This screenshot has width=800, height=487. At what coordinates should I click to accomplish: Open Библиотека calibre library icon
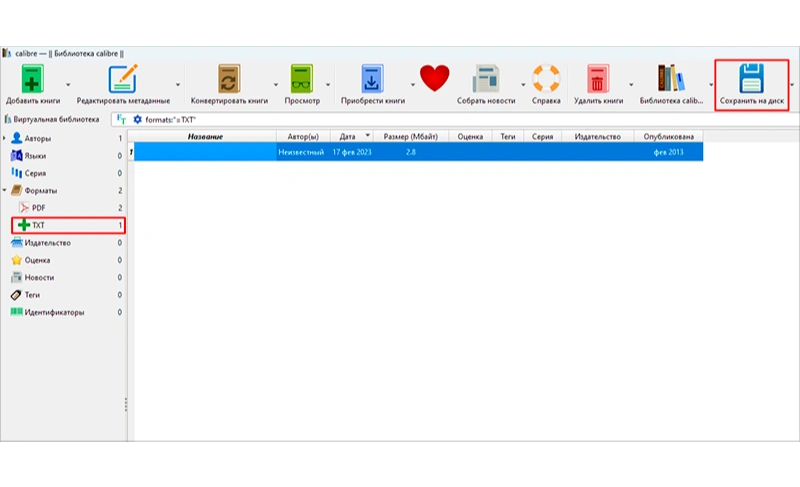click(x=671, y=79)
